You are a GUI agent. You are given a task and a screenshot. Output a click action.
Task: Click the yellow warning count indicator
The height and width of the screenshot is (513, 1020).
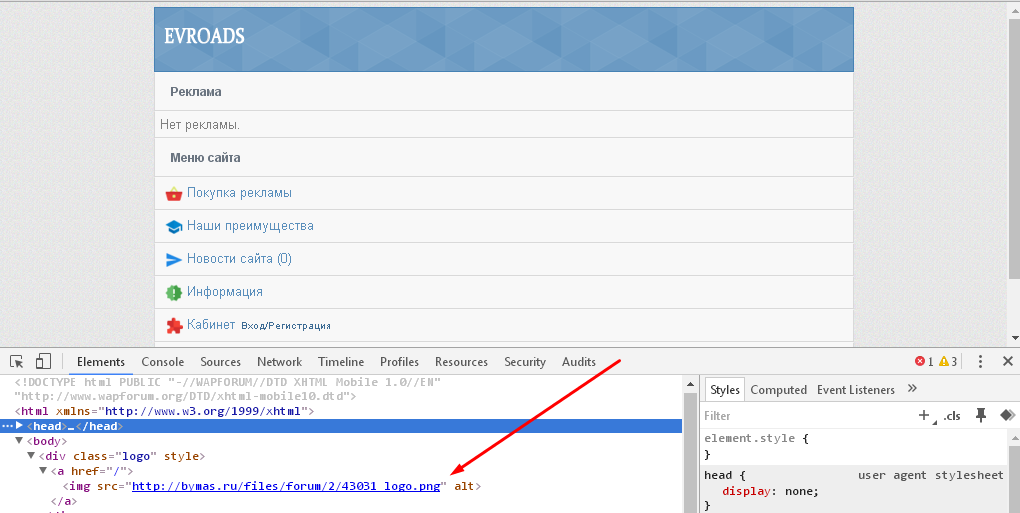[x=947, y=362]
